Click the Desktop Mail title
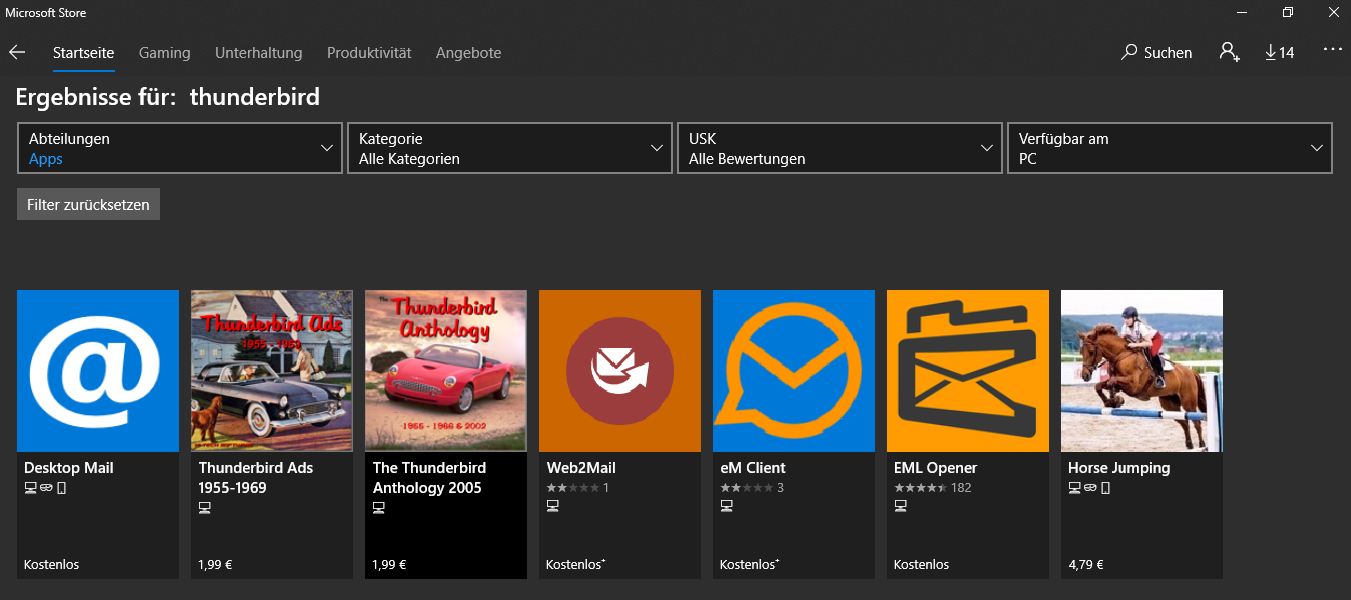 coord(69,468)
